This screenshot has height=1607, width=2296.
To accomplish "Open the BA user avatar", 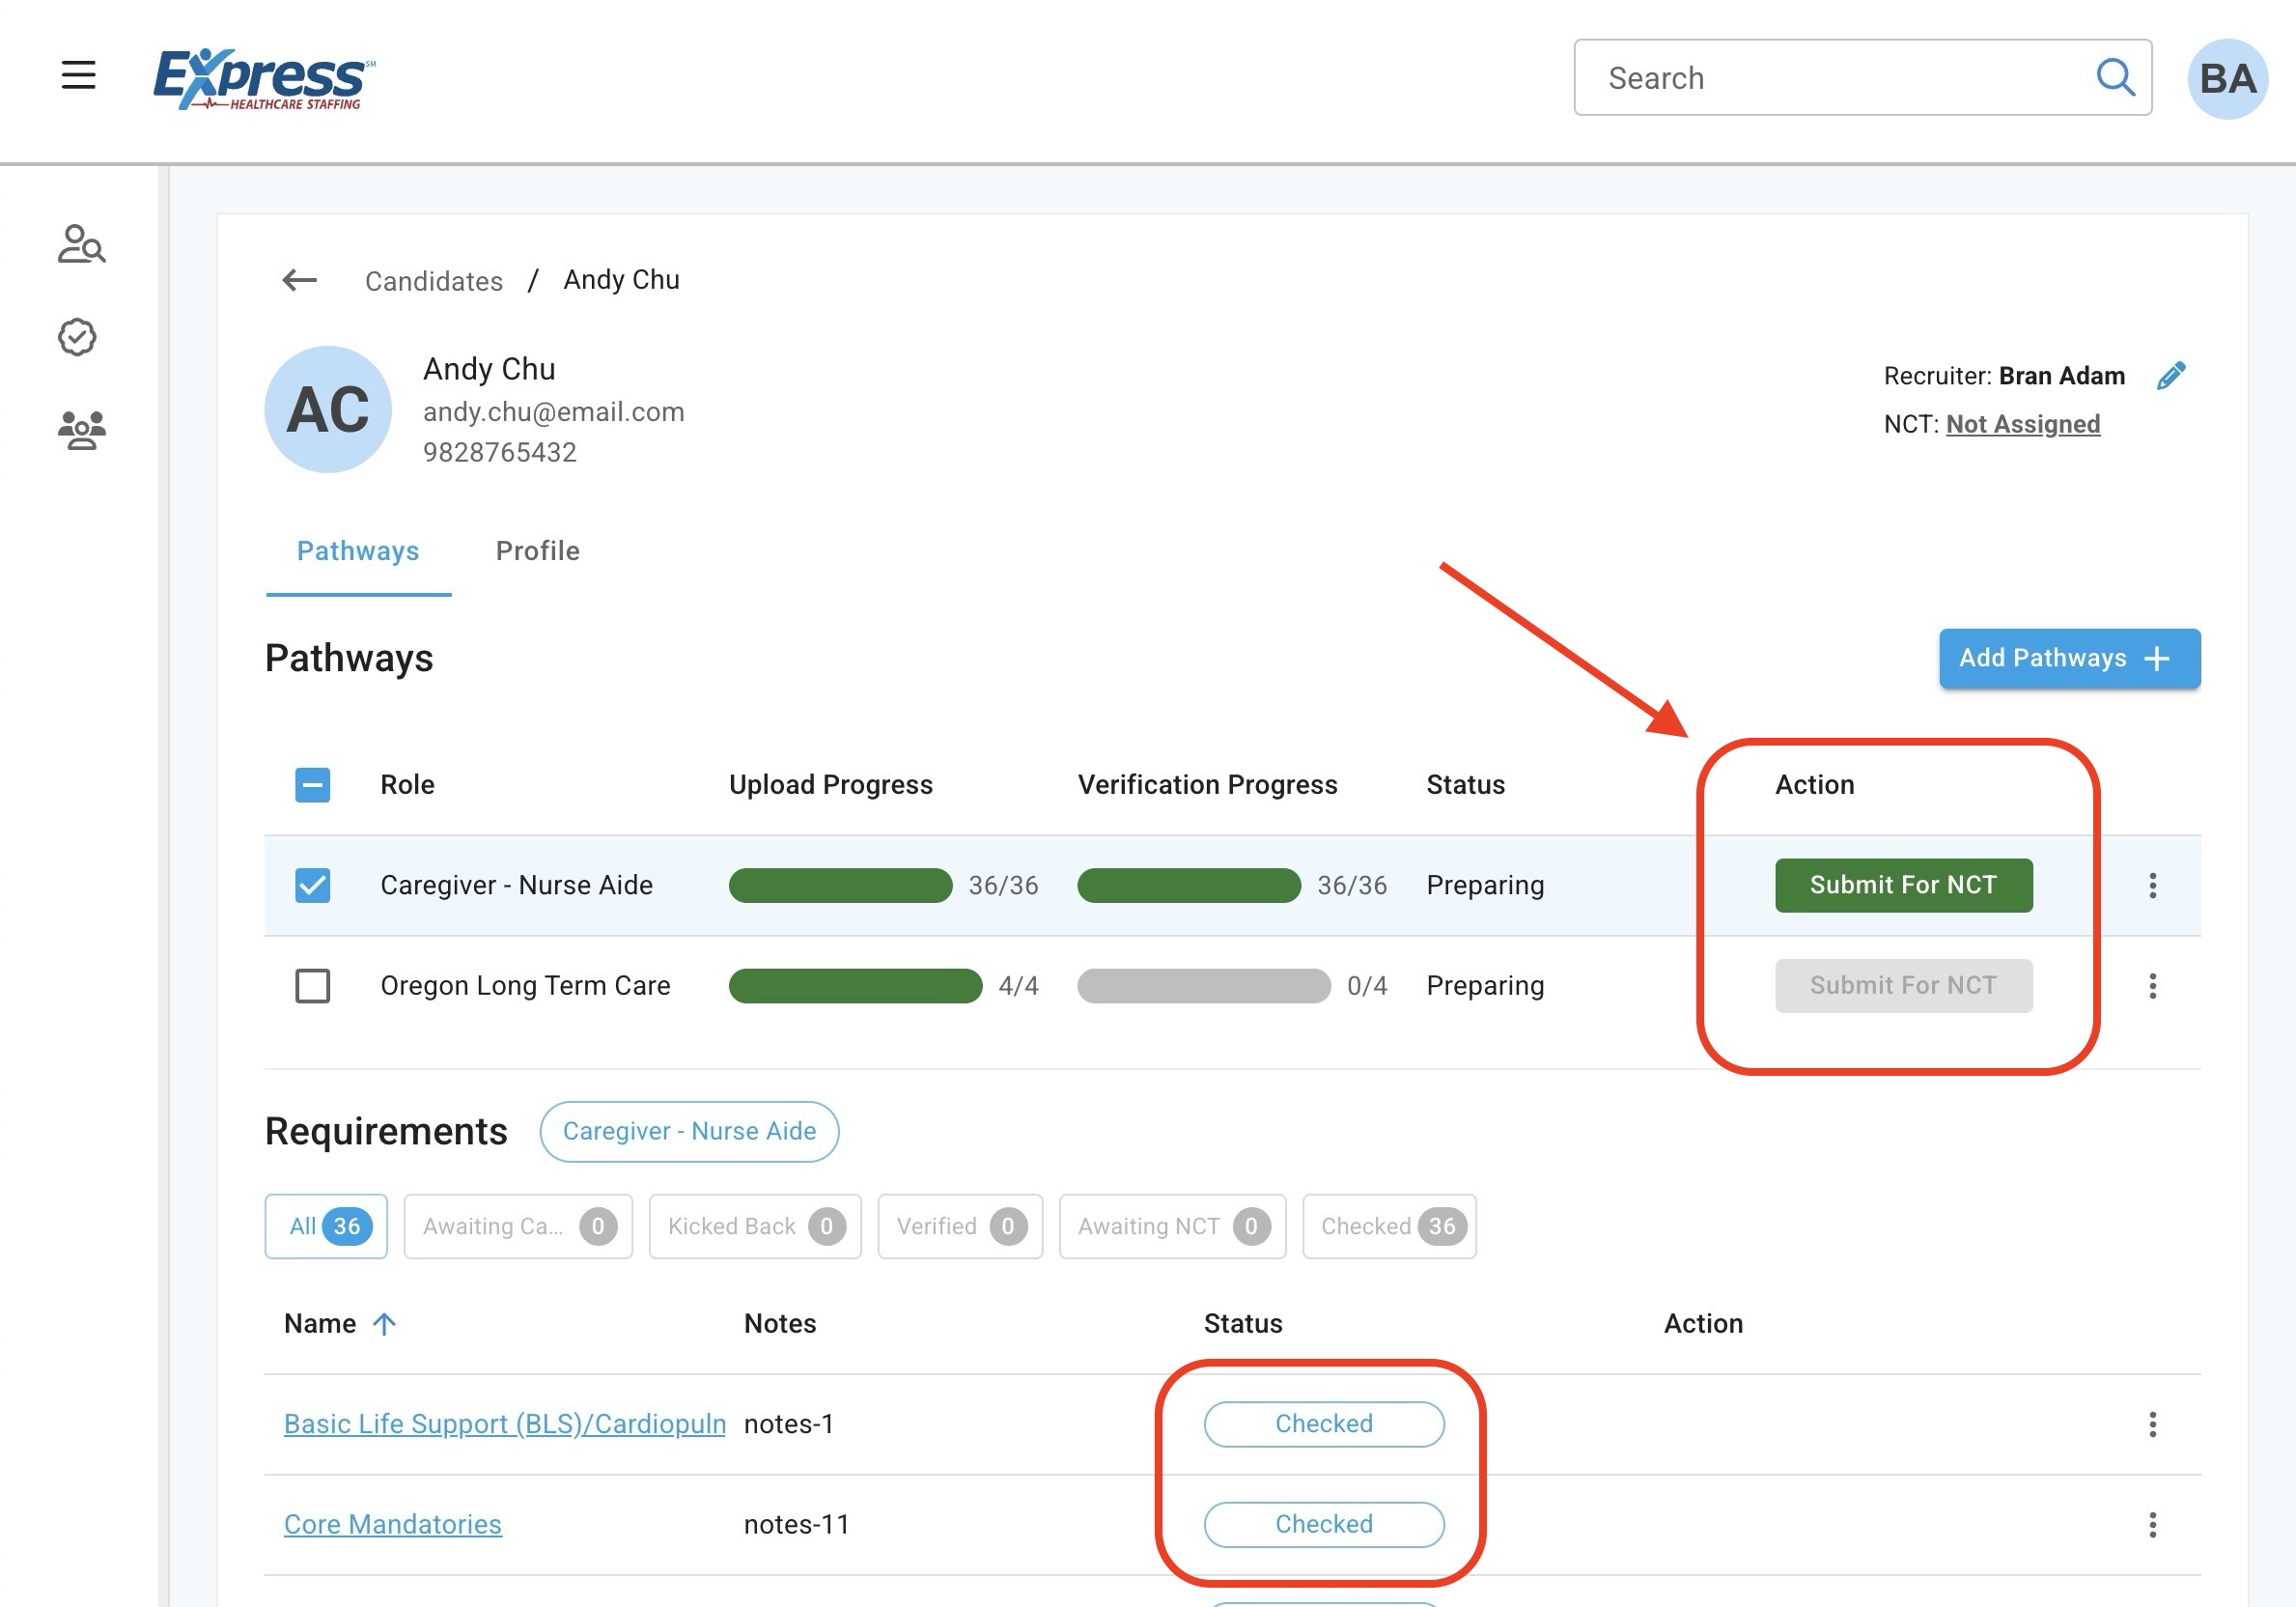I will point(2227,79).
